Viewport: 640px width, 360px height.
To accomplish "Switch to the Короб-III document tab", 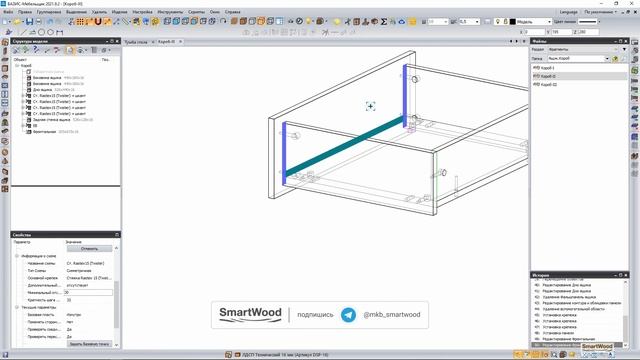I will click(167, 42).
